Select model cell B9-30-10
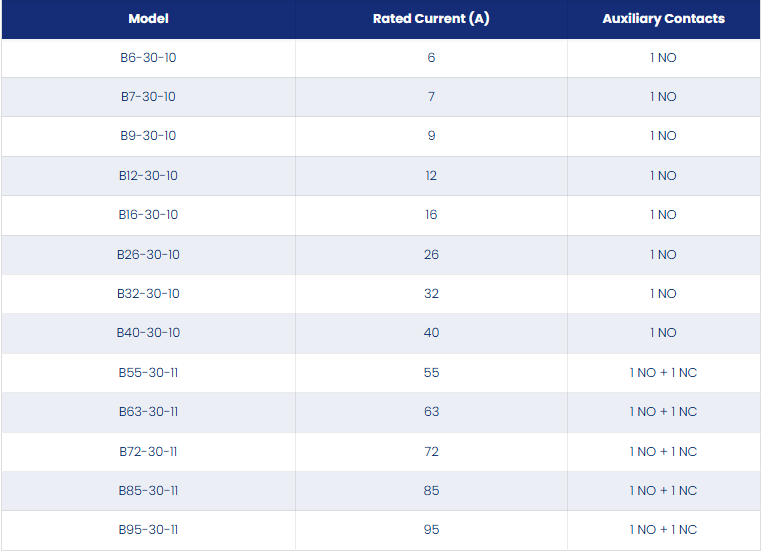761x551 pixels. (x=149, y=135)
